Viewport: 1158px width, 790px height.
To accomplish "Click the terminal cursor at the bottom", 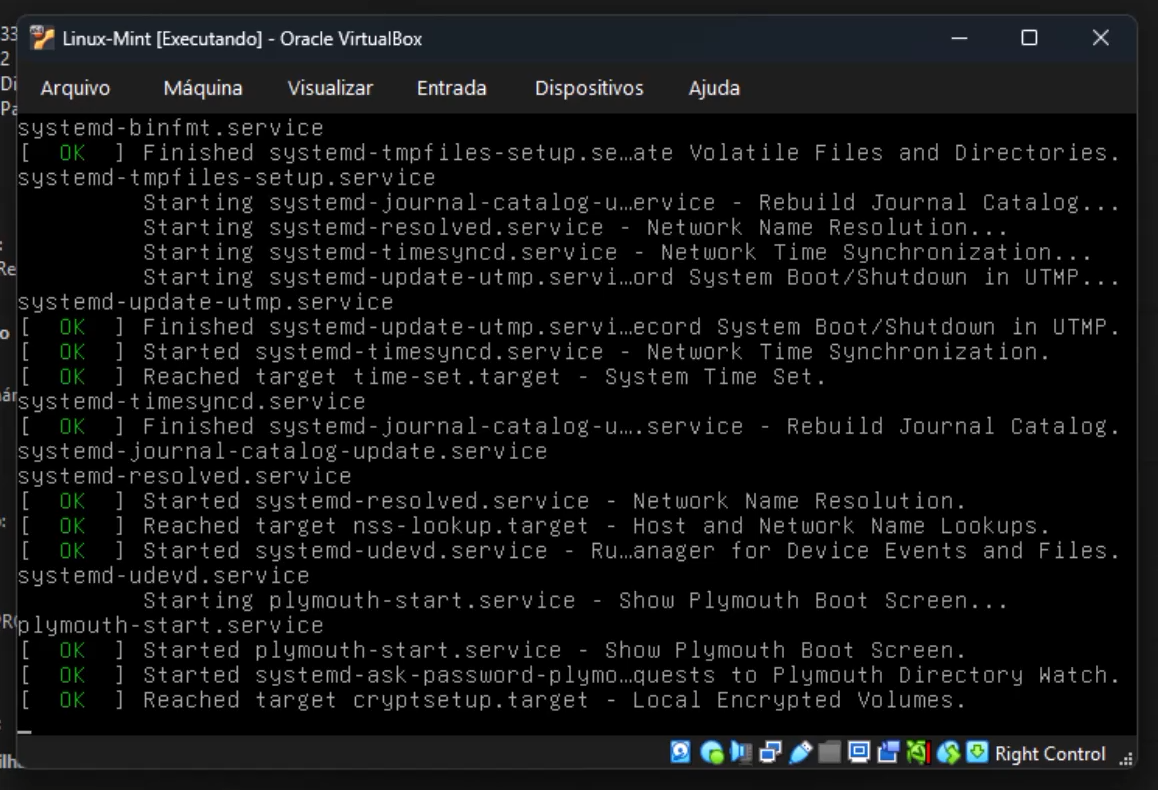I will coord(24,732).
